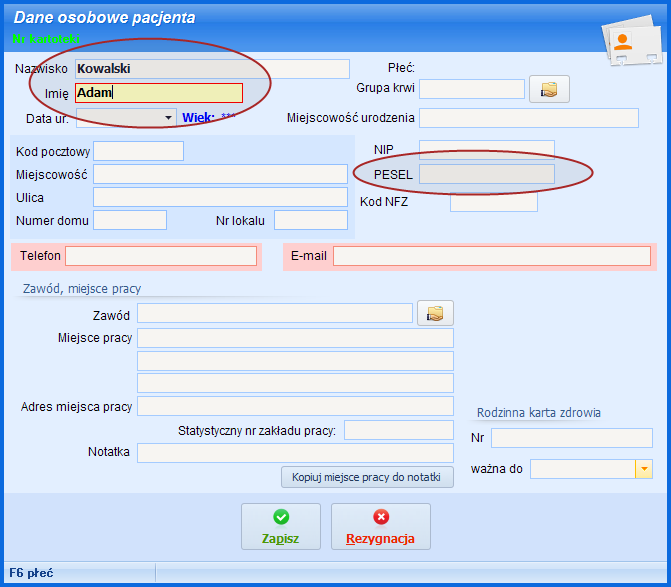This screenshot has width=671, height=587.
Task: Click the Notatka text field
Action: pyautogui.click(x=295, y=453)
